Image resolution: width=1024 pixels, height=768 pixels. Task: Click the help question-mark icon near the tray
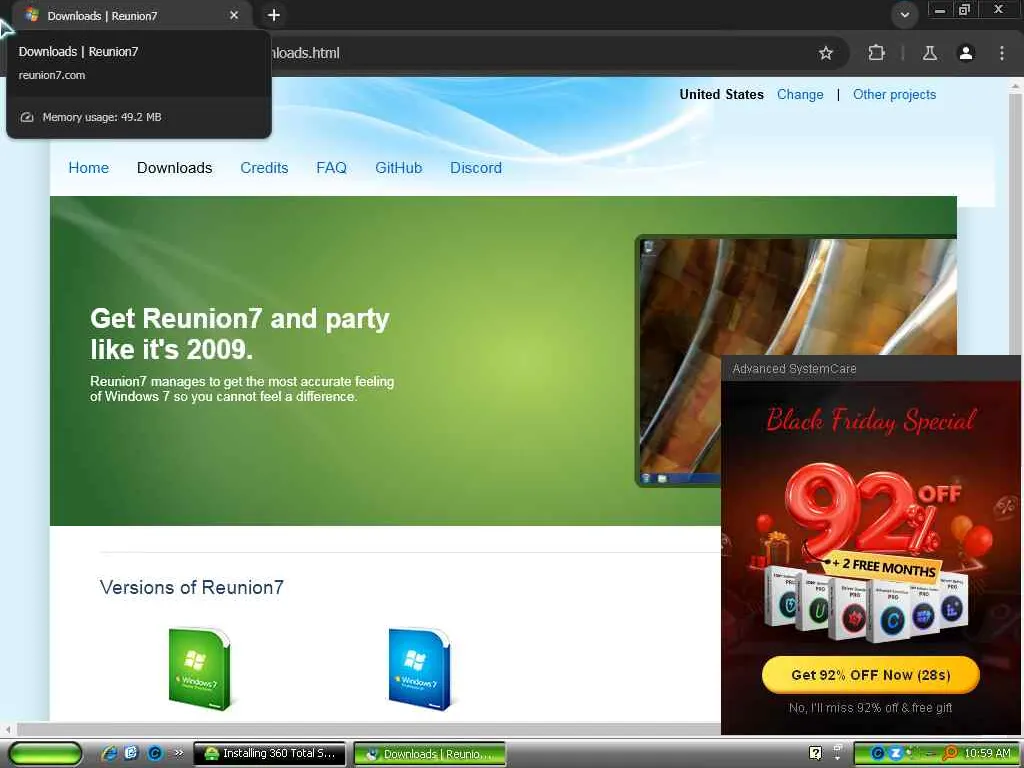pos(815,754)
